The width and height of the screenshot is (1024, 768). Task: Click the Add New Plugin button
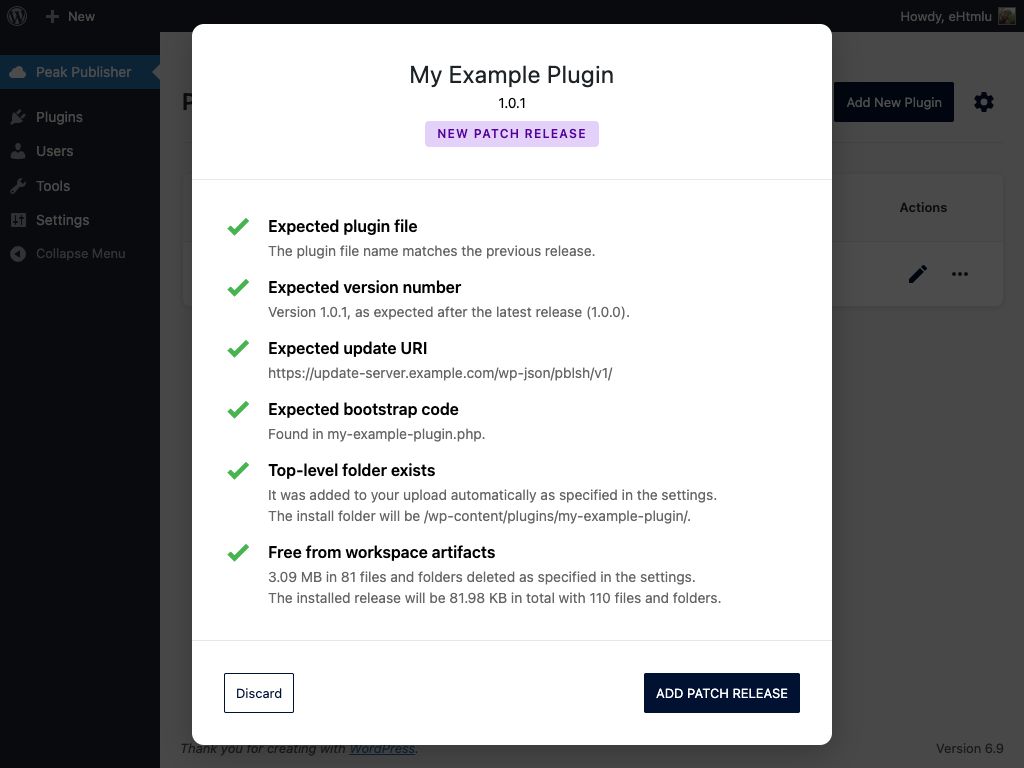(893, 102)
